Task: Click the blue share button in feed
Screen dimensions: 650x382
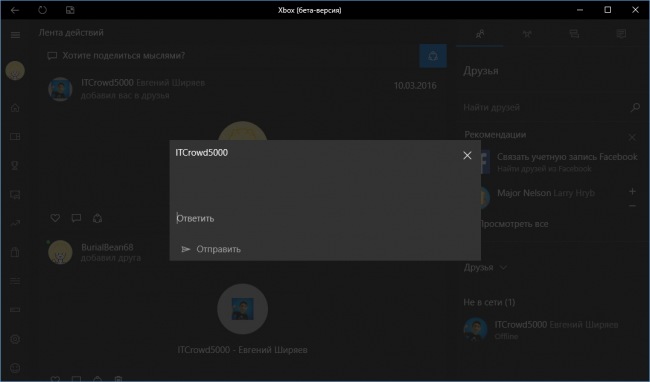Action: 433,56
